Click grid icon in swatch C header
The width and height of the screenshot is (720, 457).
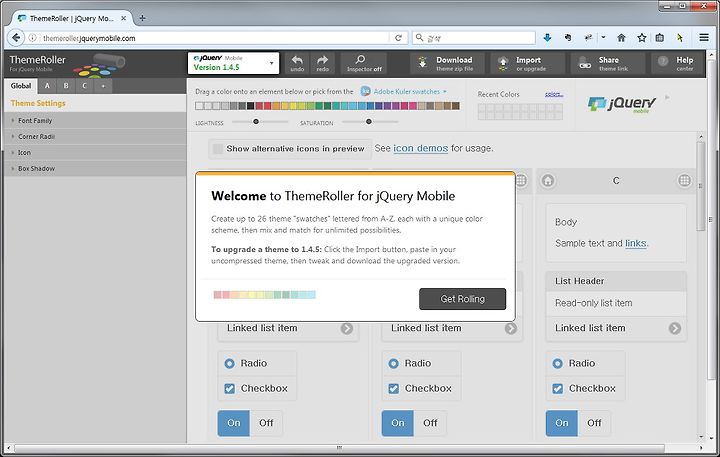[x=684, y=181]
